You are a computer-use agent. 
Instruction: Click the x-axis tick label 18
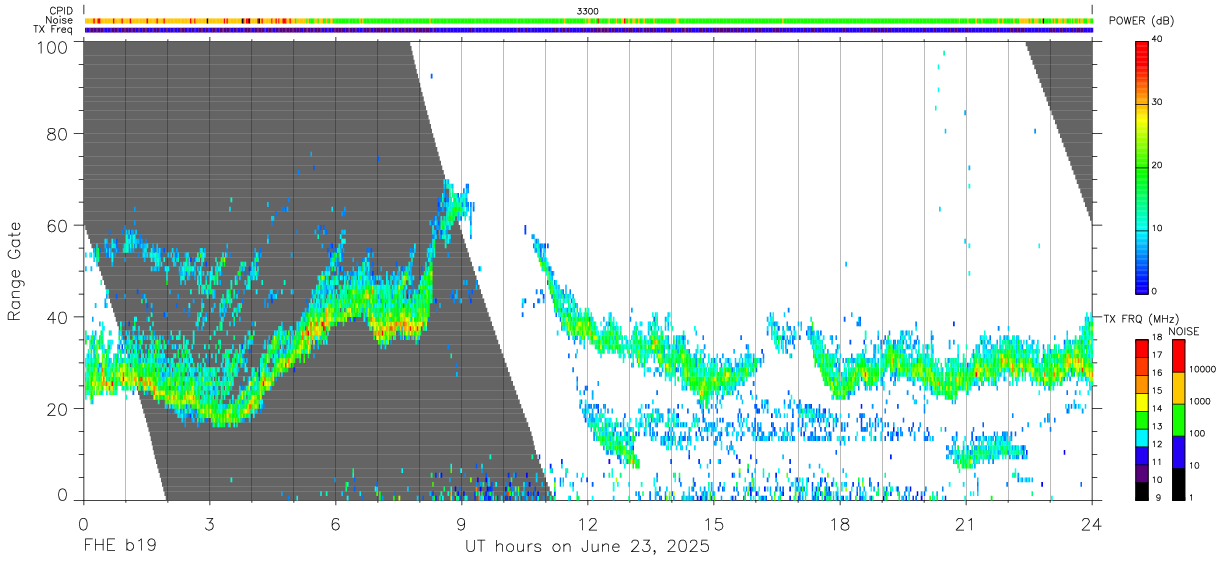pos(840,523)
